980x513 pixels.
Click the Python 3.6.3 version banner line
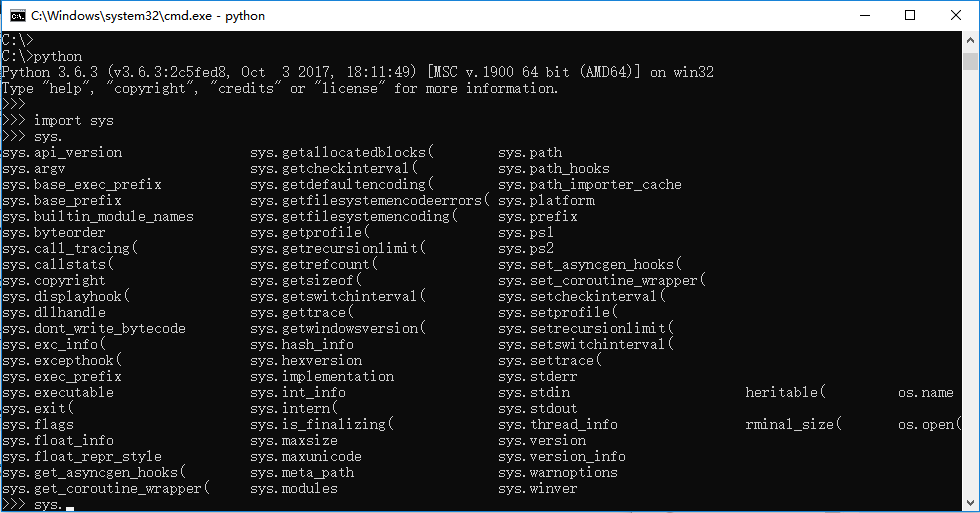tap(358, 72)
